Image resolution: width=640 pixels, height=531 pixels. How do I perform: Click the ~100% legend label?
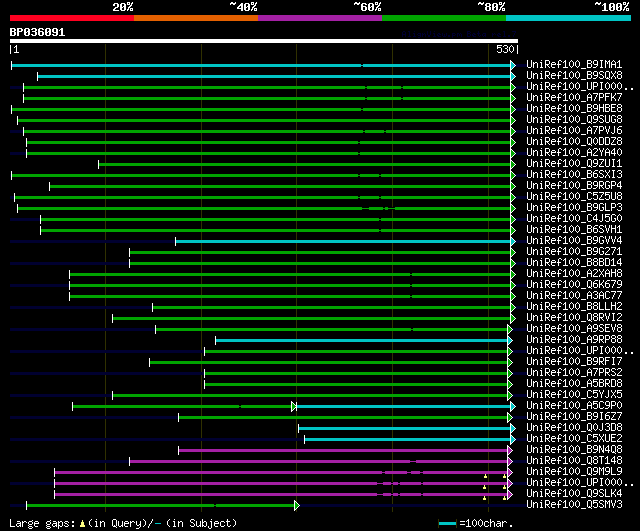(612, 7)
